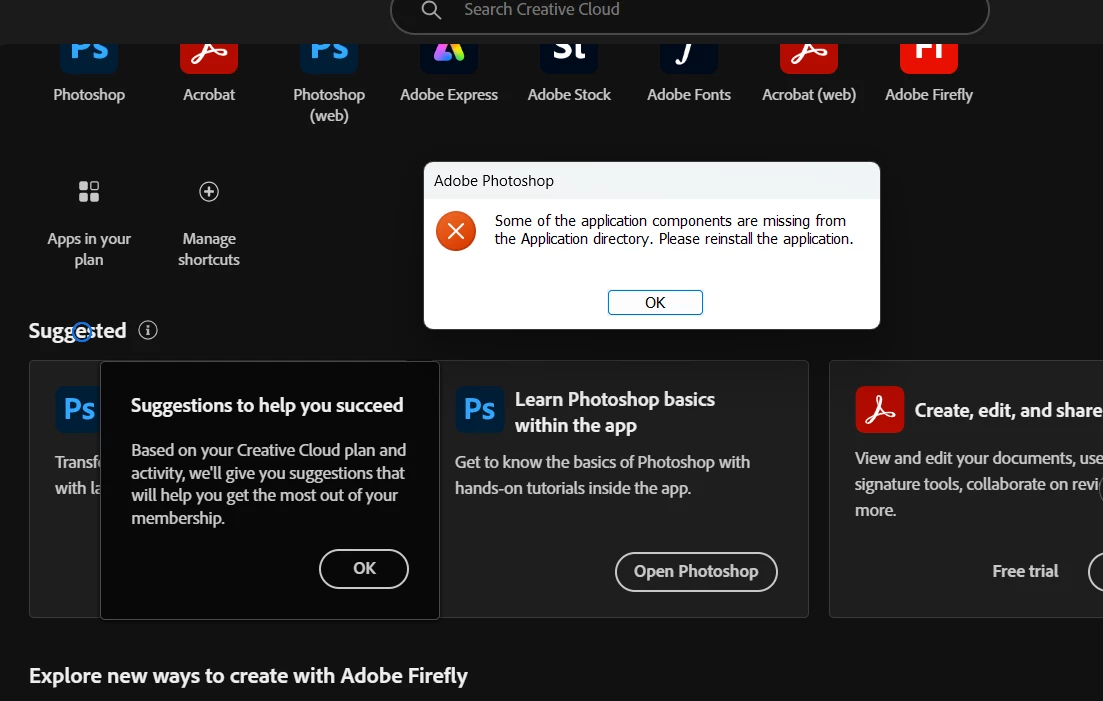Click the Free trial link

(x=1025, y=571)
